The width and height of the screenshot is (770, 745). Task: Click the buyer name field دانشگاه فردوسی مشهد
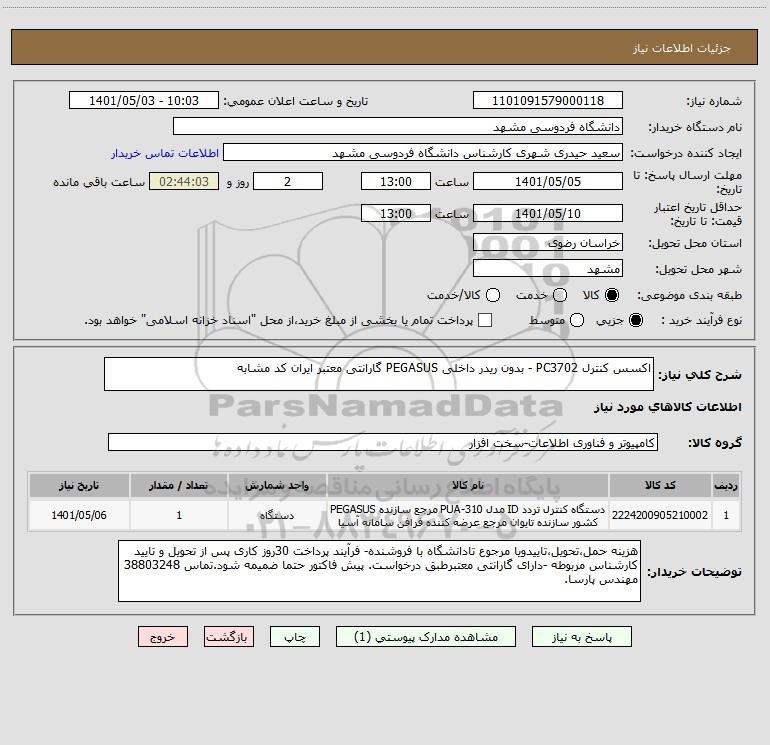click(x=398, y=127)
